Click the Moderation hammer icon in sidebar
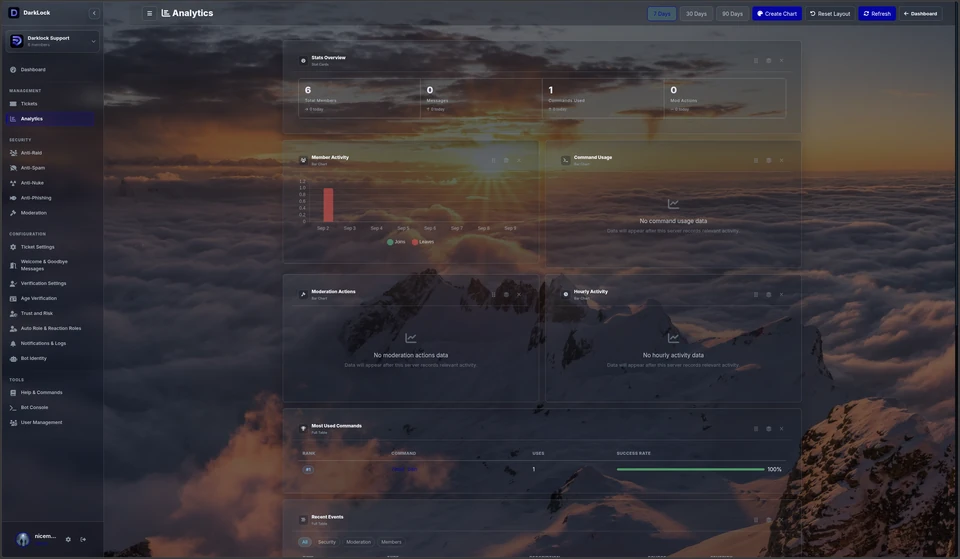This screenshot has width=960, height=559. pyautogui.click(x=13, y=213)
